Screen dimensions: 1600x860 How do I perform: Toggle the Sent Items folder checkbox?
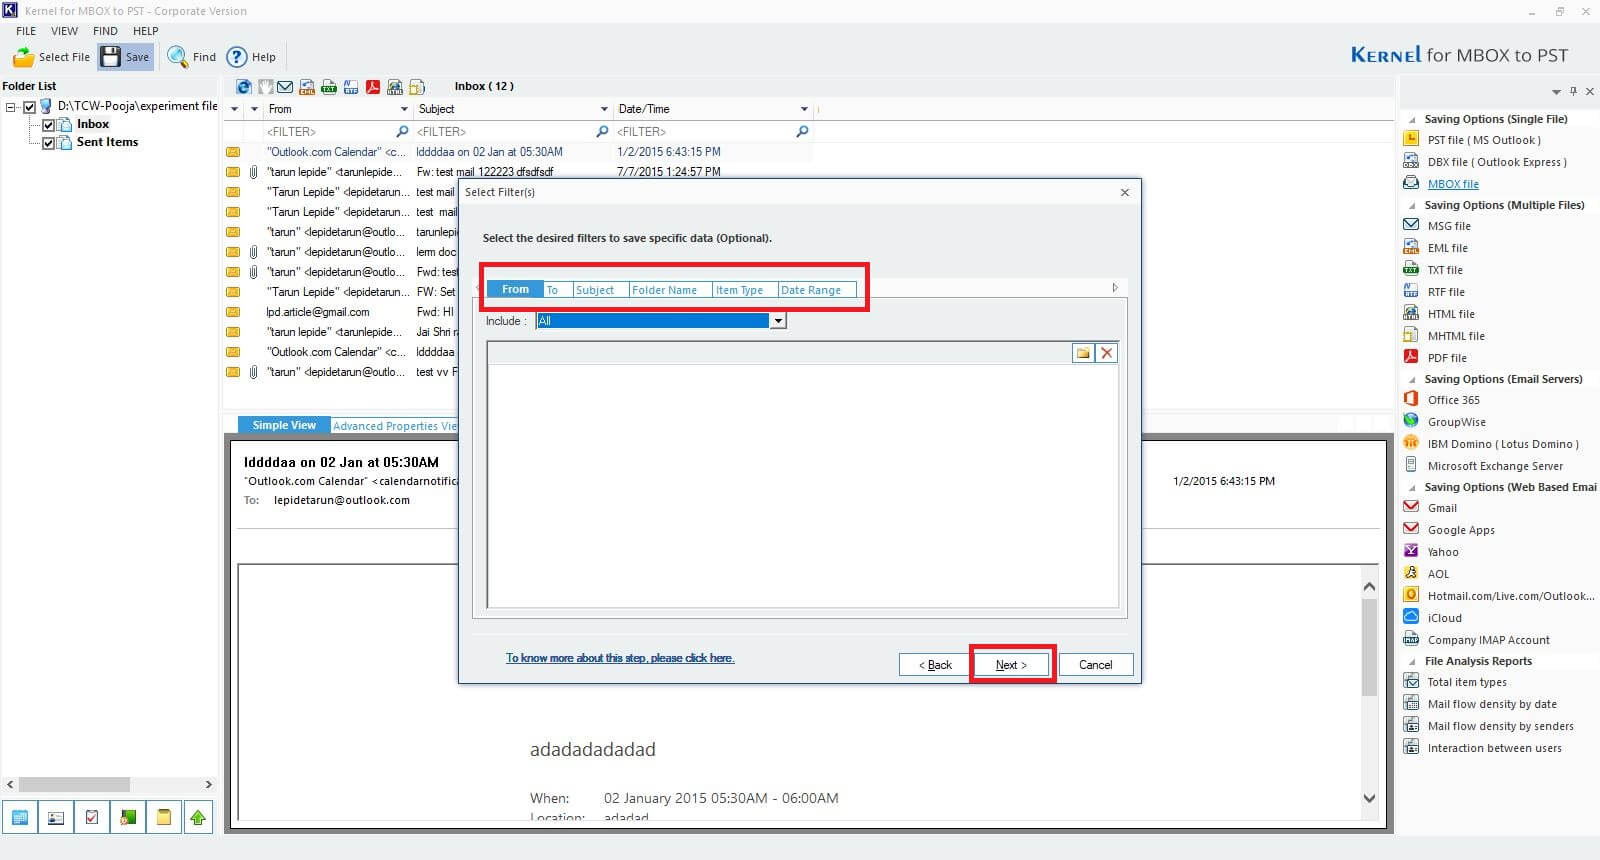[48, 143]
